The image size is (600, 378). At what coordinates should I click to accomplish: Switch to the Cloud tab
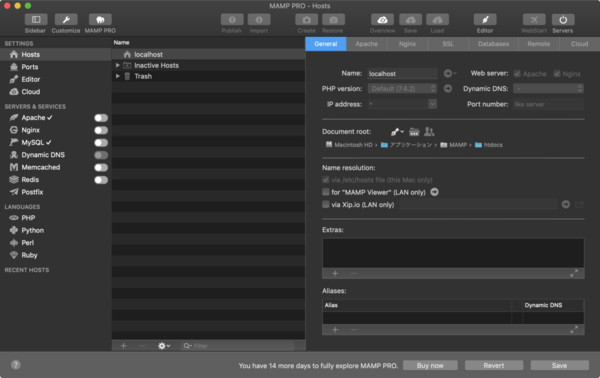coord(579,44)
